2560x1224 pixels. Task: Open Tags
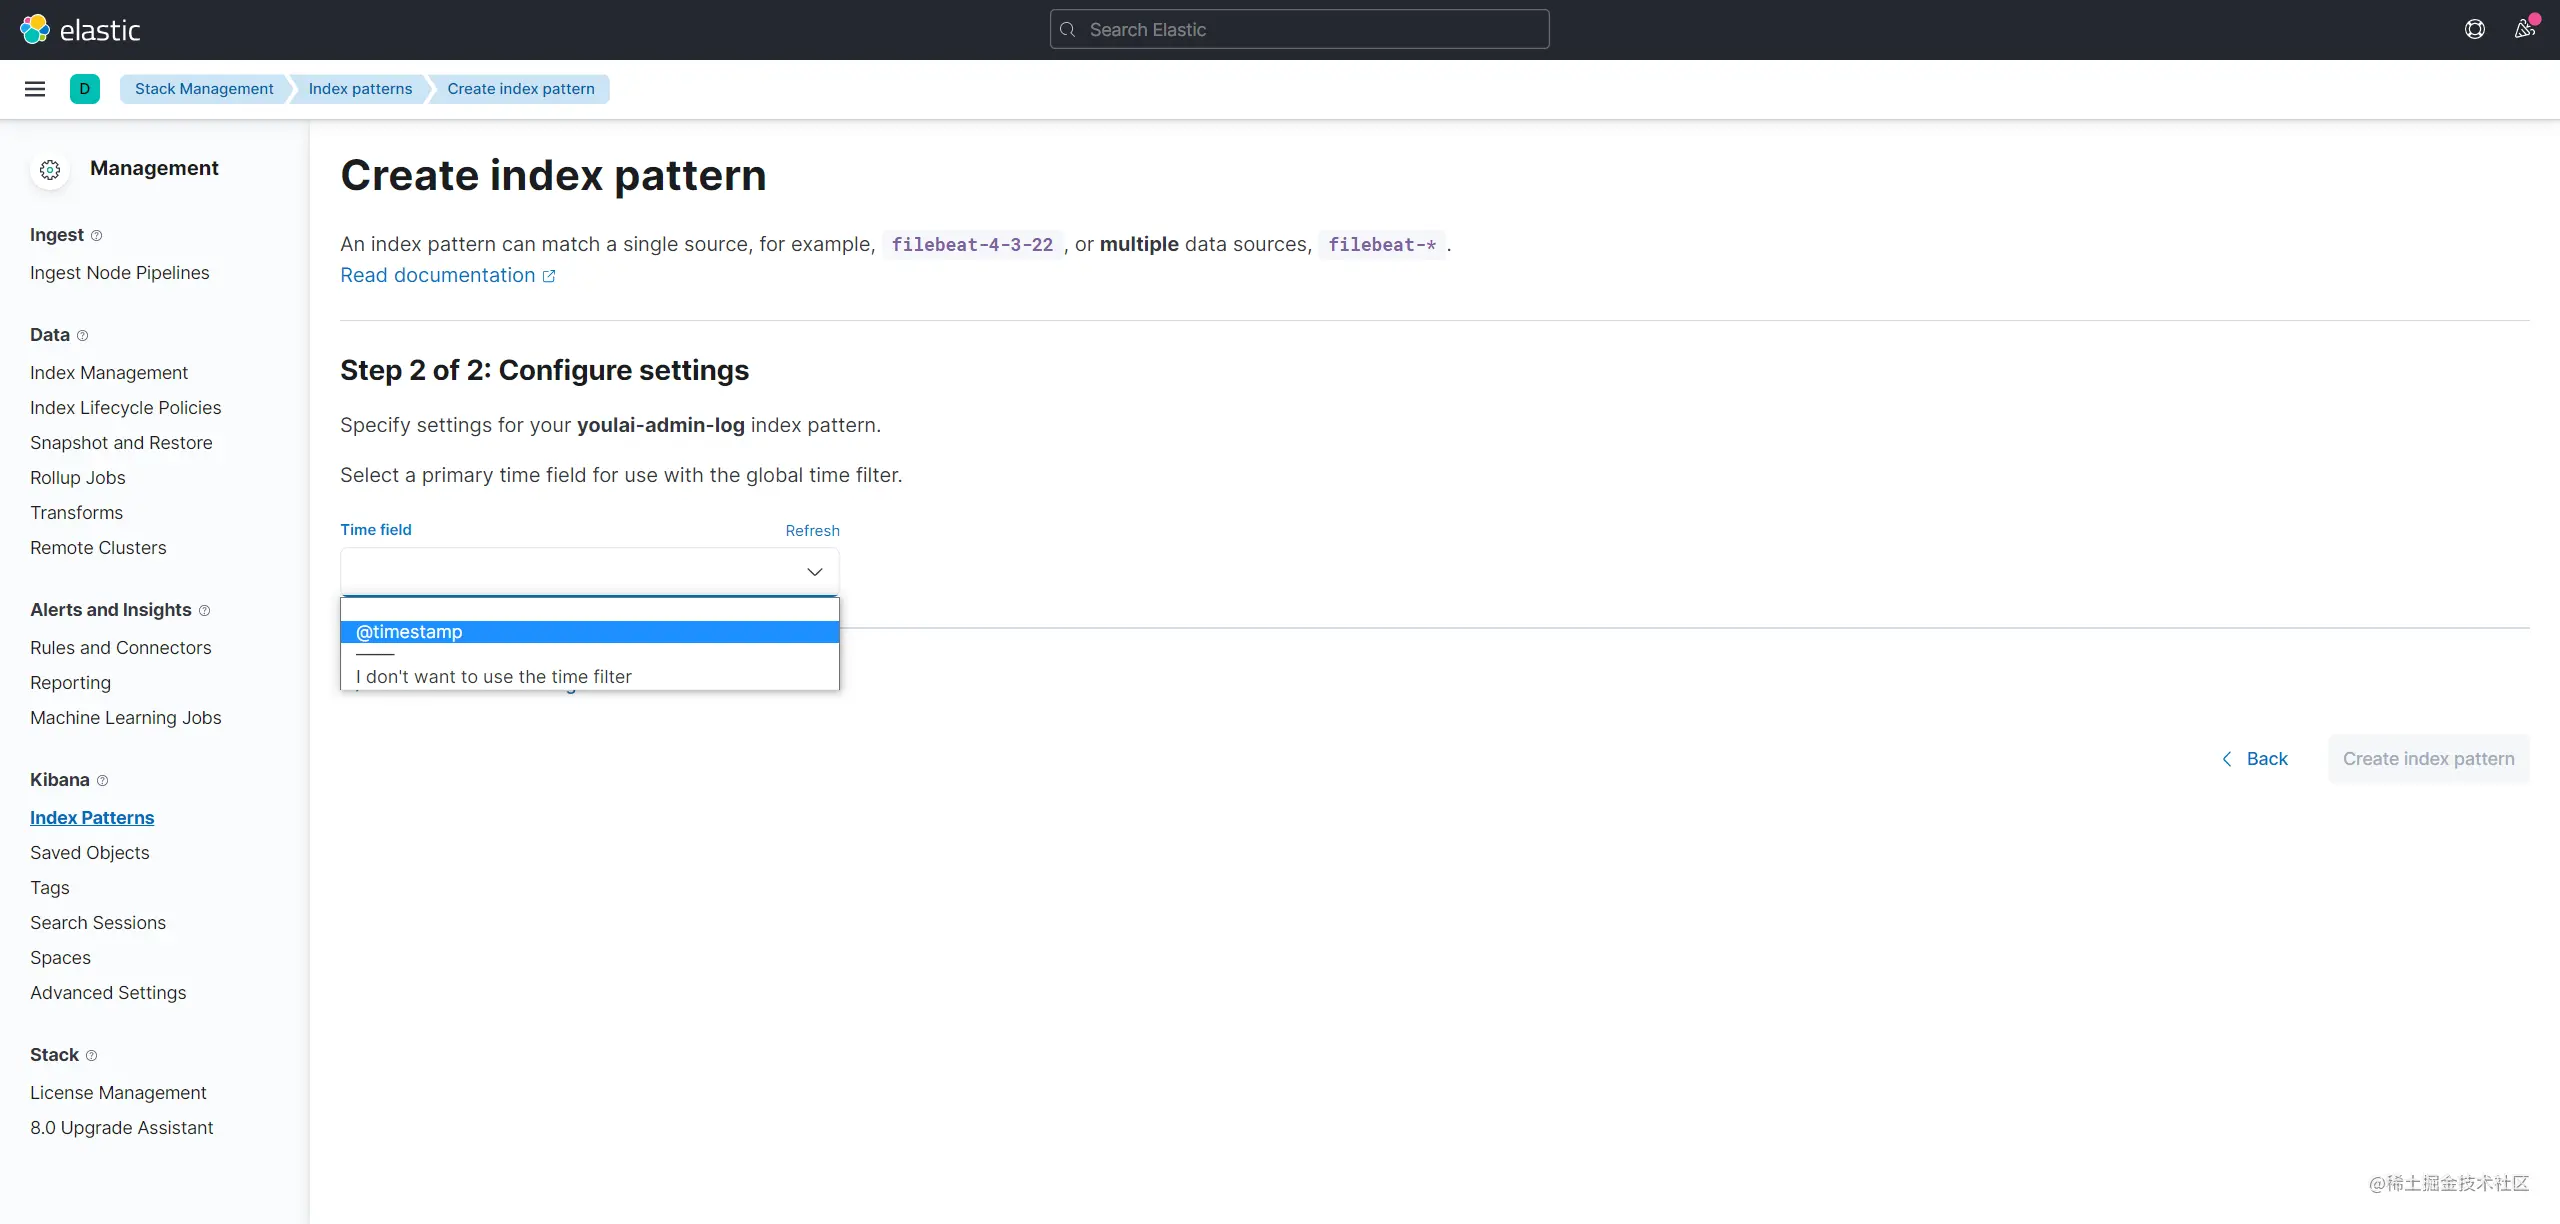tap(50, 888)
